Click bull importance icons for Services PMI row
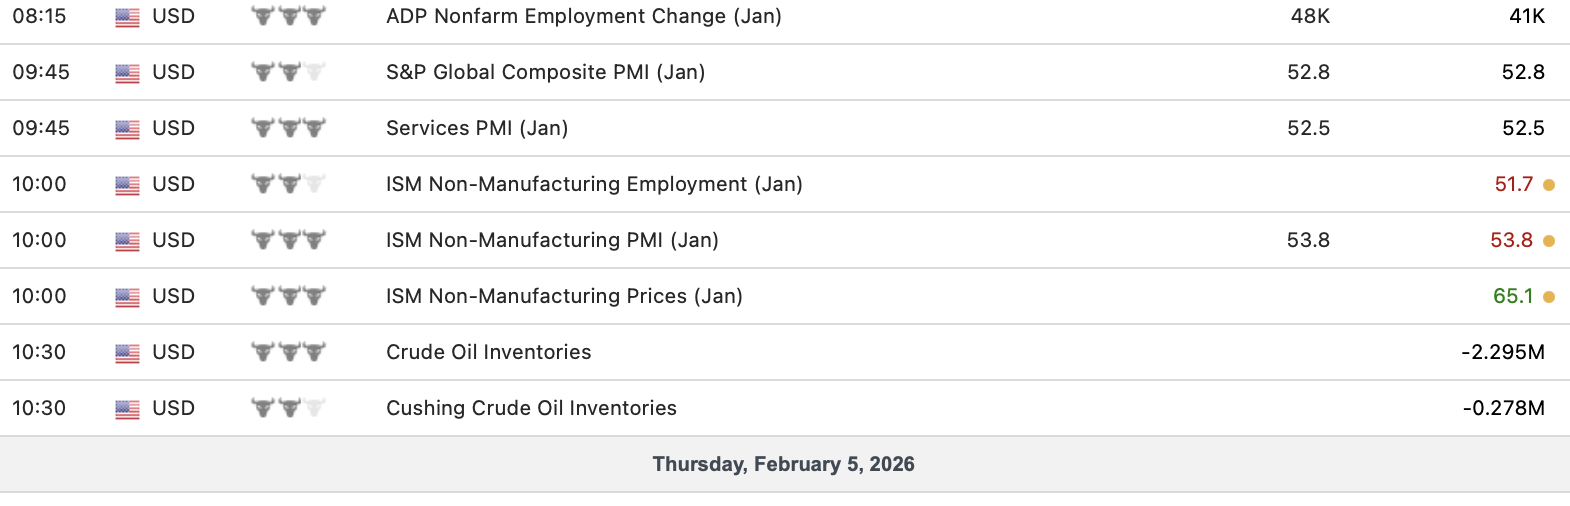This screenshot has width=1570, height=506. point(288,129)
